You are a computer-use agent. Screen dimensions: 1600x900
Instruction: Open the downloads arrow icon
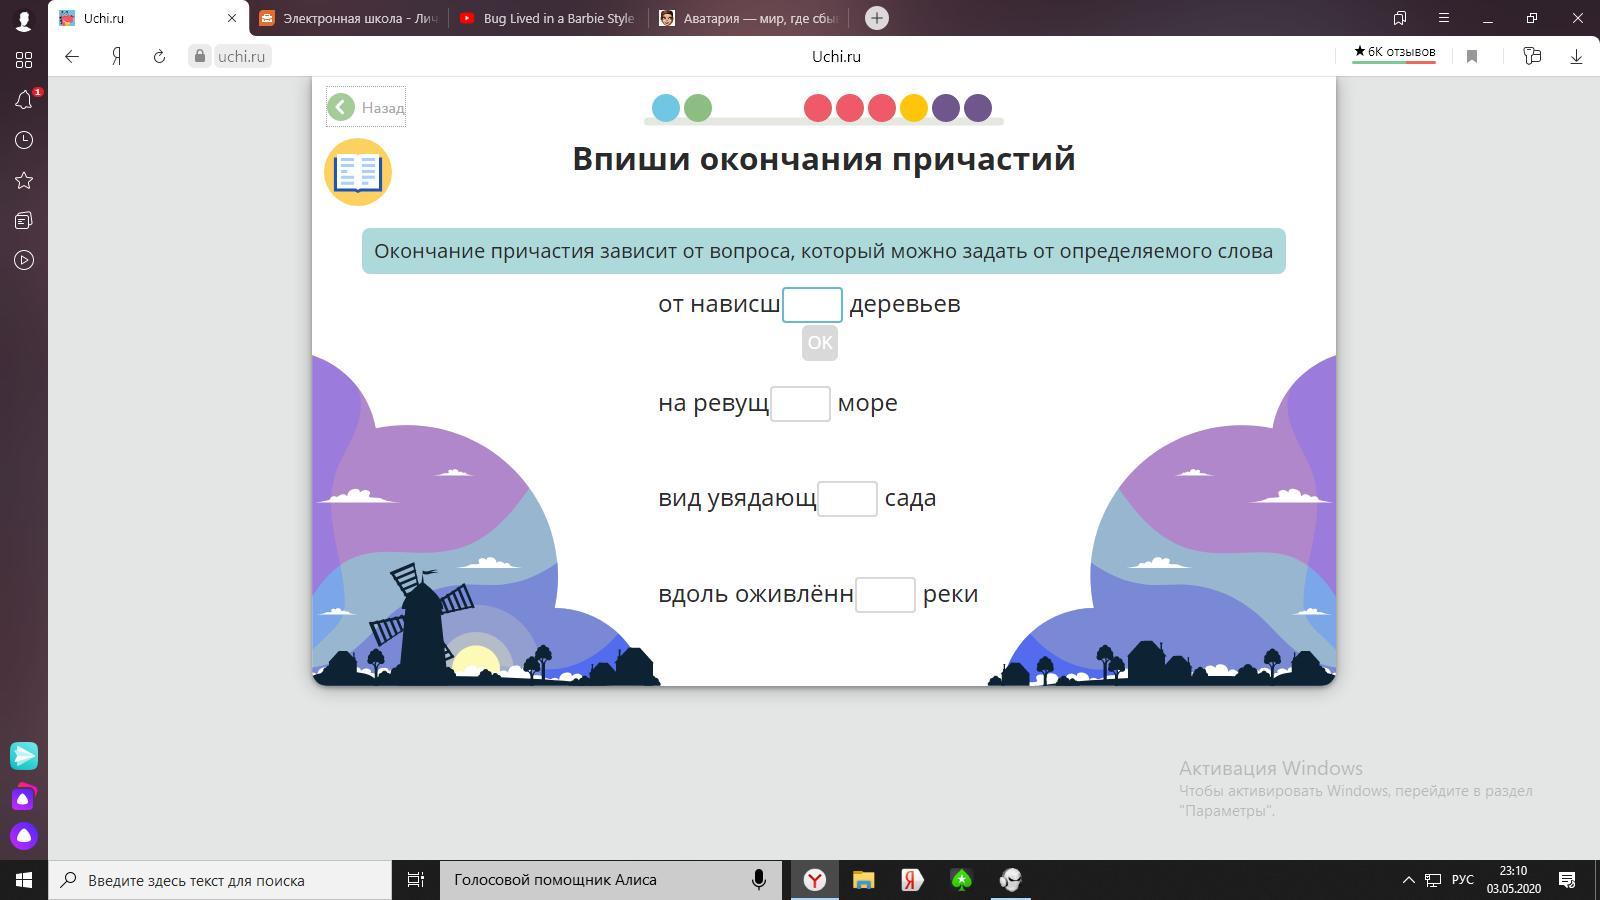coord(1576,56)
